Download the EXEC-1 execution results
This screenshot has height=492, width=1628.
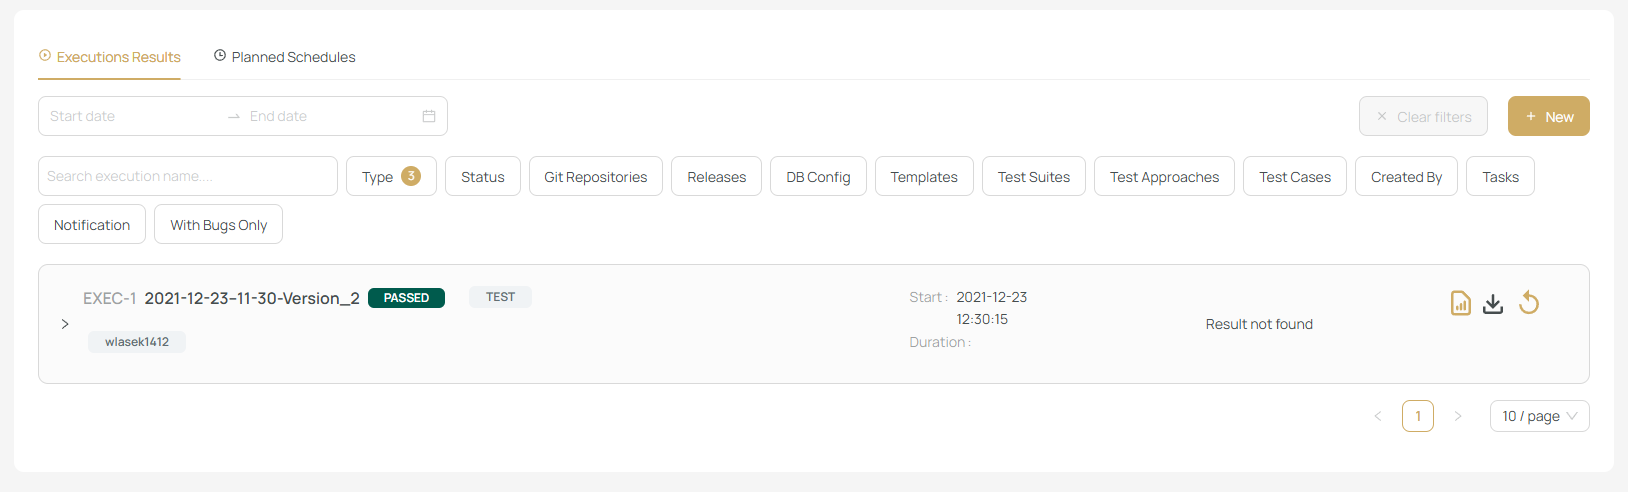1493,303
